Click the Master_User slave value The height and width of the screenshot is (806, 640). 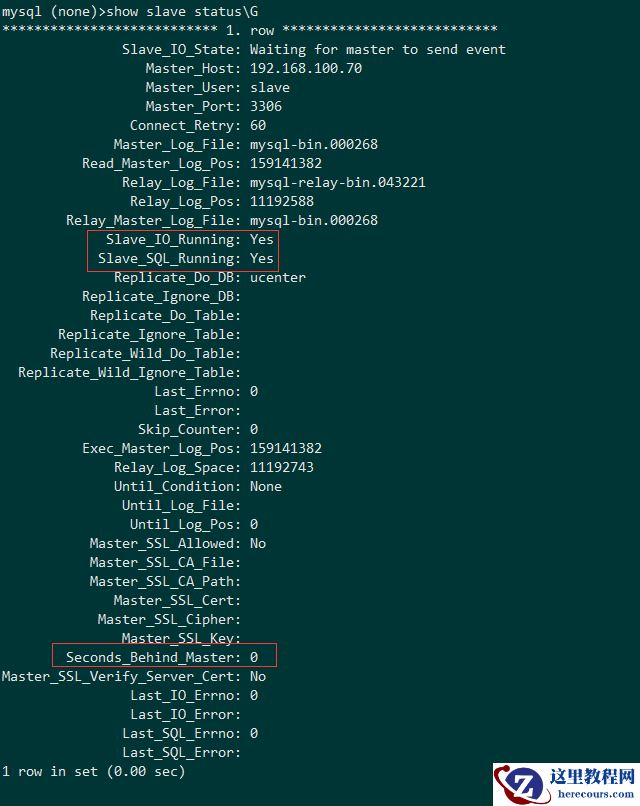point(270,87)
